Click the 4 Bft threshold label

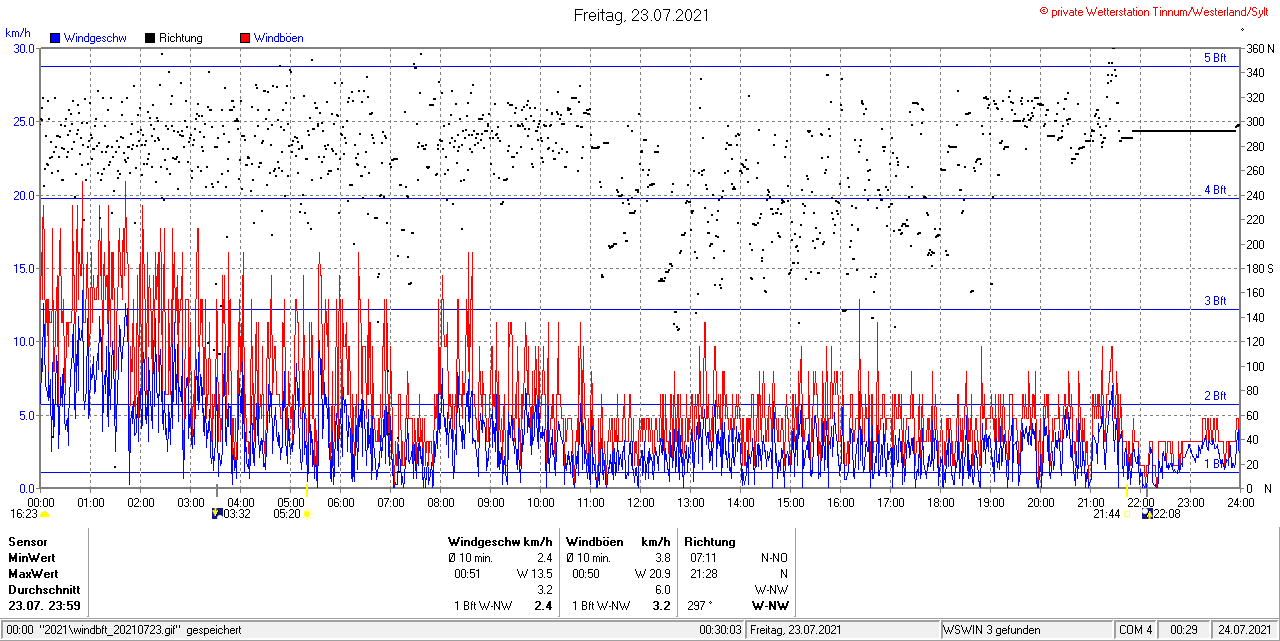pos(1214,190)
